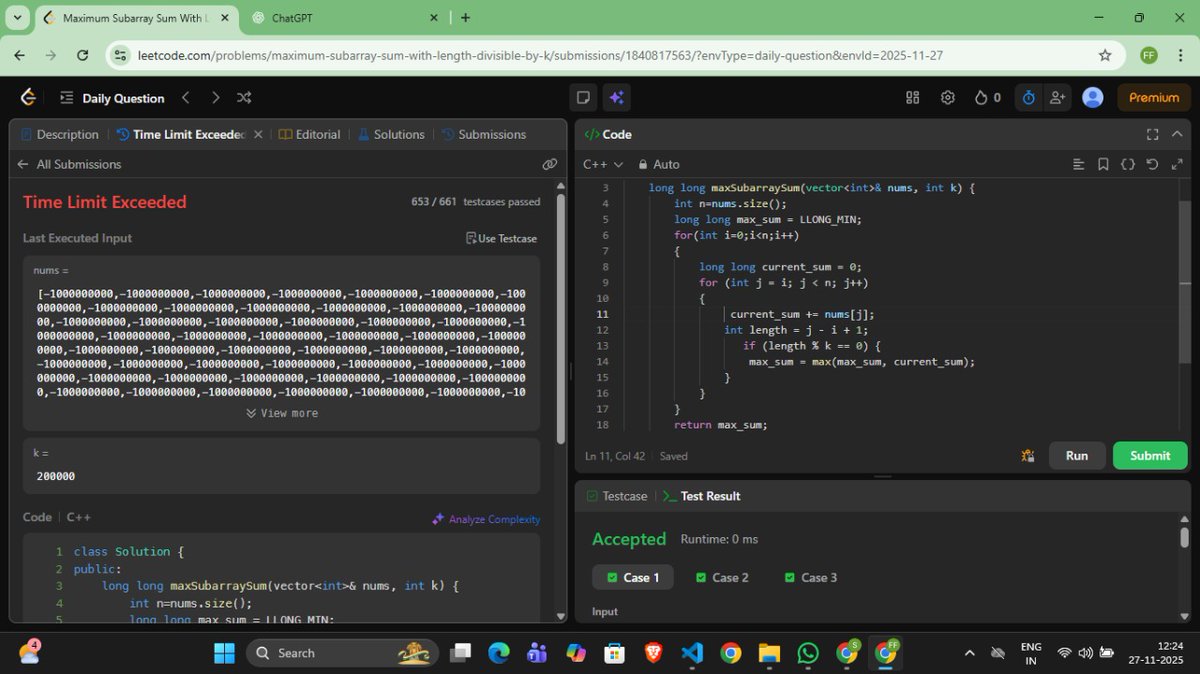Reload the page
The image size is (1200, 674).
tap(82, 56)
